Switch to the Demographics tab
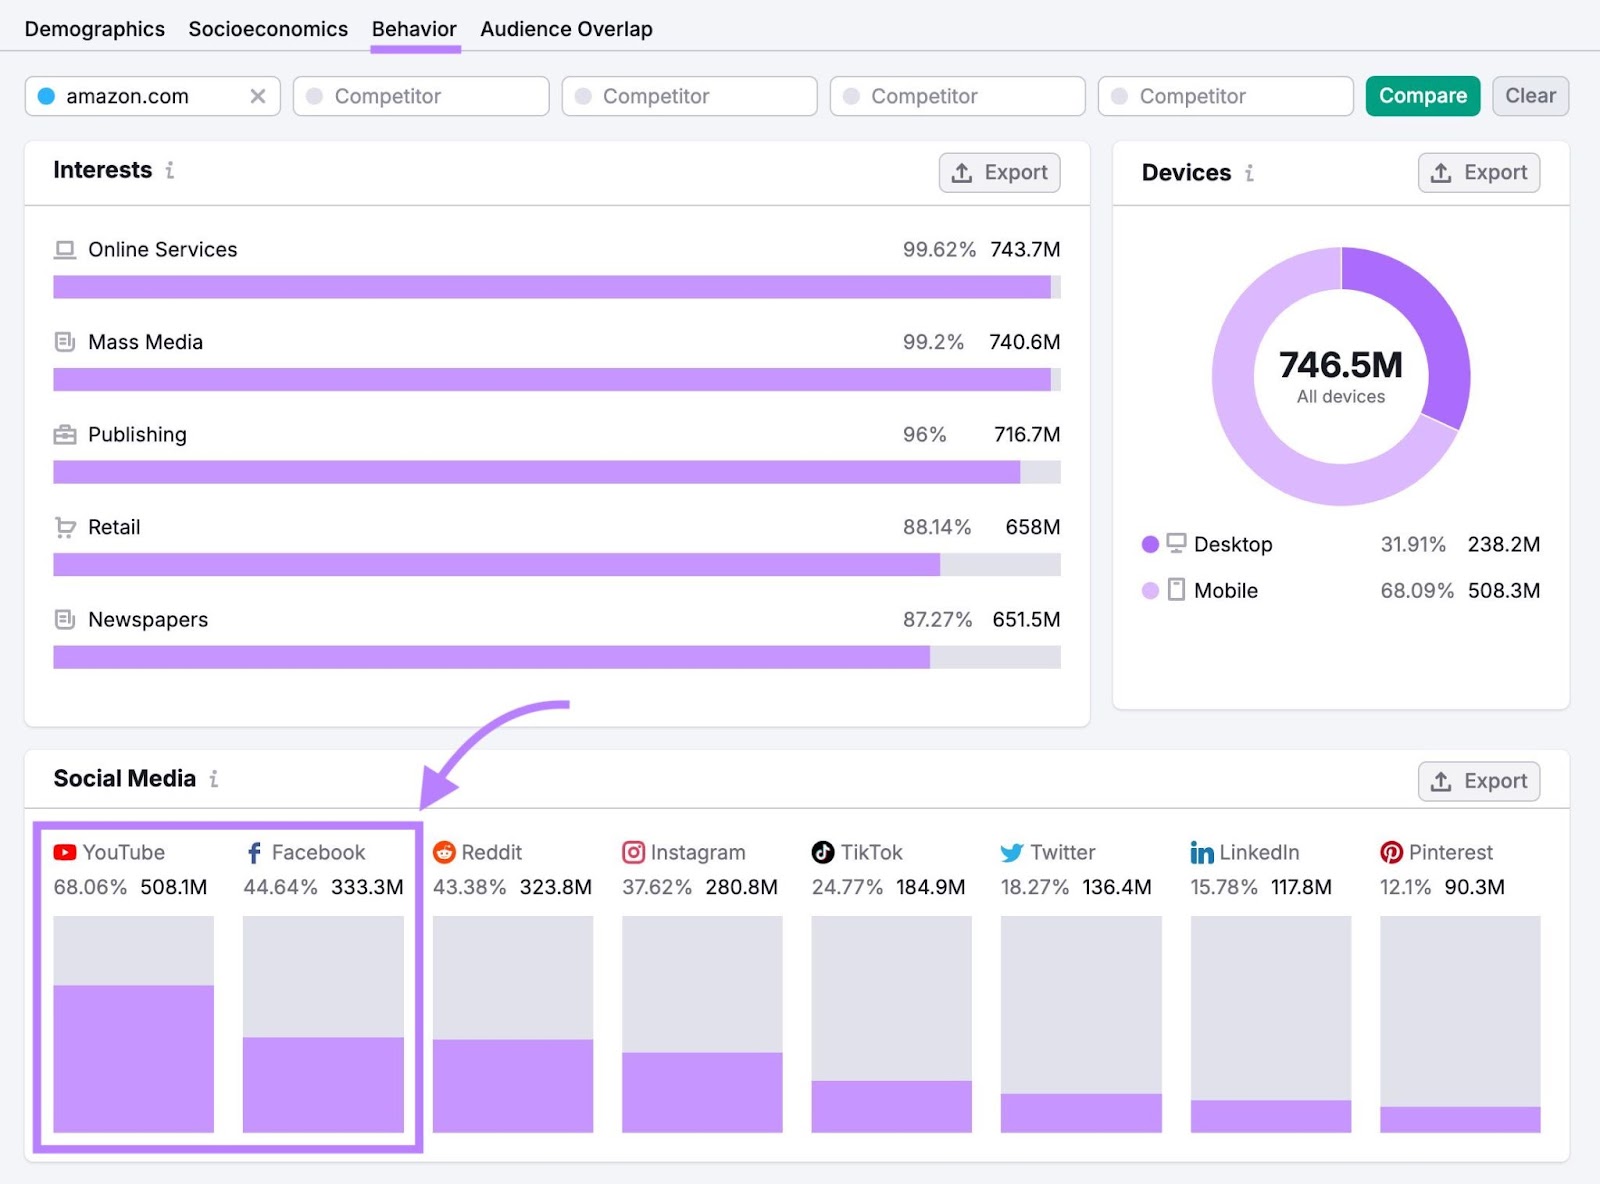This screenshot has width=1600, height=1184. (94, 28)
